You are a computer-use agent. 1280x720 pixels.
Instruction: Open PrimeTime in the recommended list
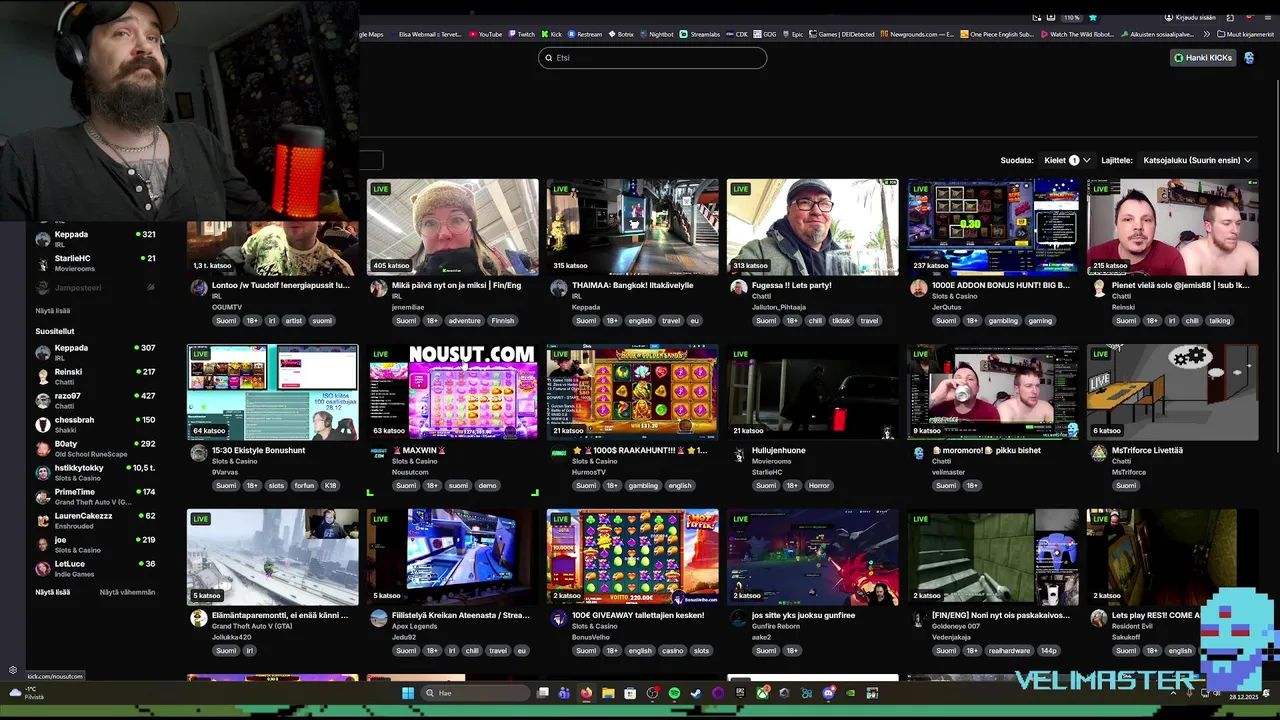point(95,496)
